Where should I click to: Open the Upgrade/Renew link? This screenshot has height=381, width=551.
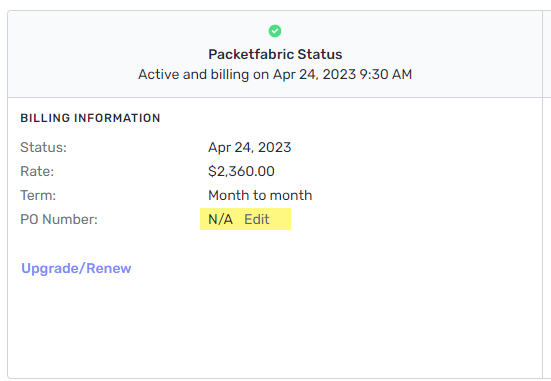[x=76, y=269]
